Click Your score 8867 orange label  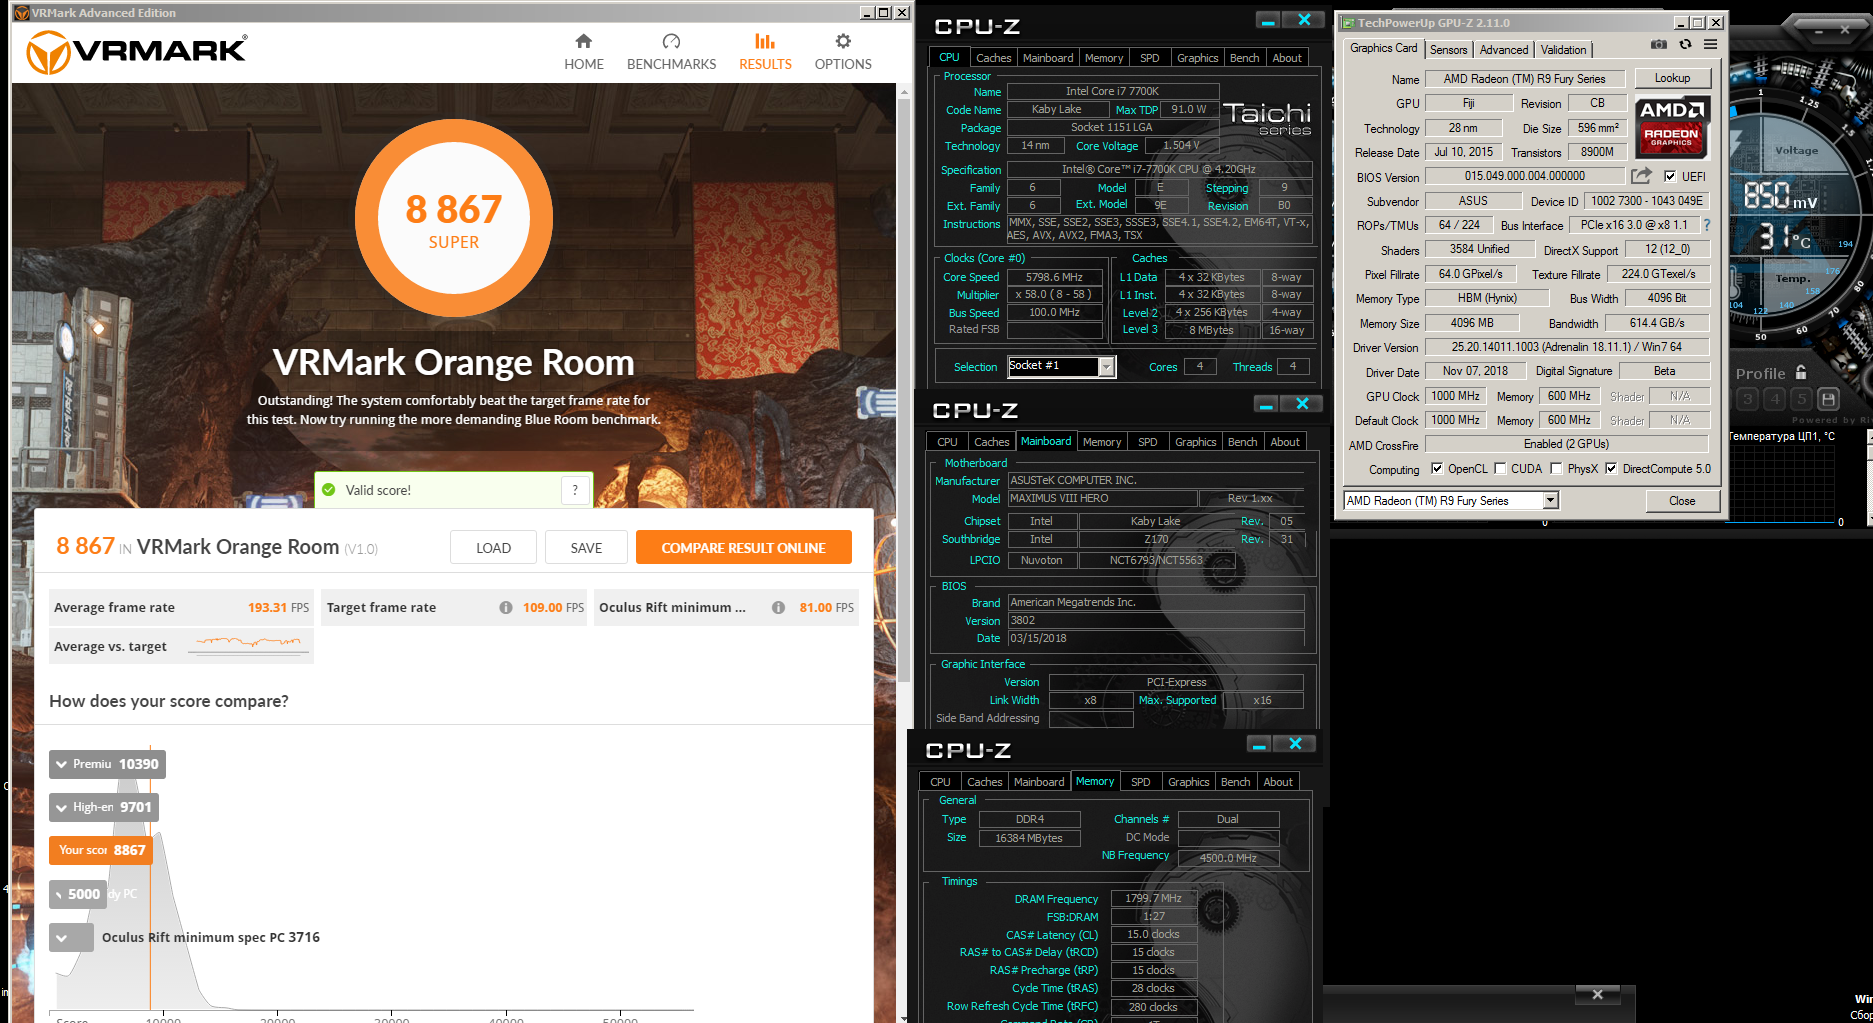(x=101, y=850)
